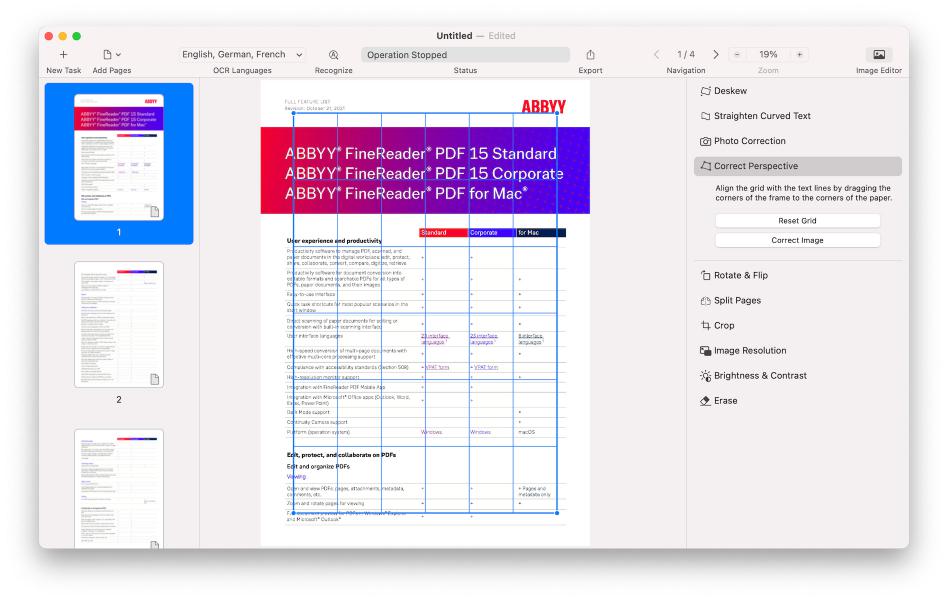The height and width of the screenshot is (600, 948).
Task: Click the bottom-right perspective grid handle
Action: point(557,513)
